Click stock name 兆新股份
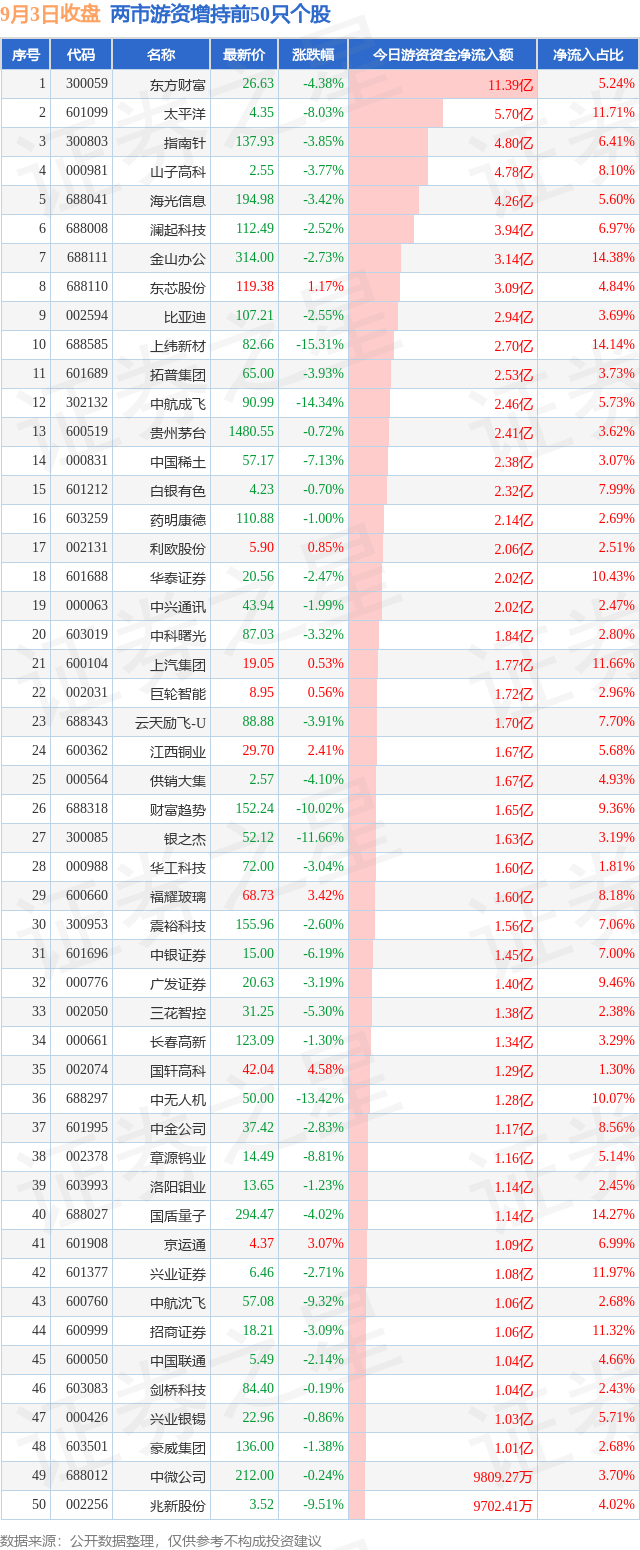Image resolution: width=640 pixels, height=1550 pixels. coord(178,1505)
